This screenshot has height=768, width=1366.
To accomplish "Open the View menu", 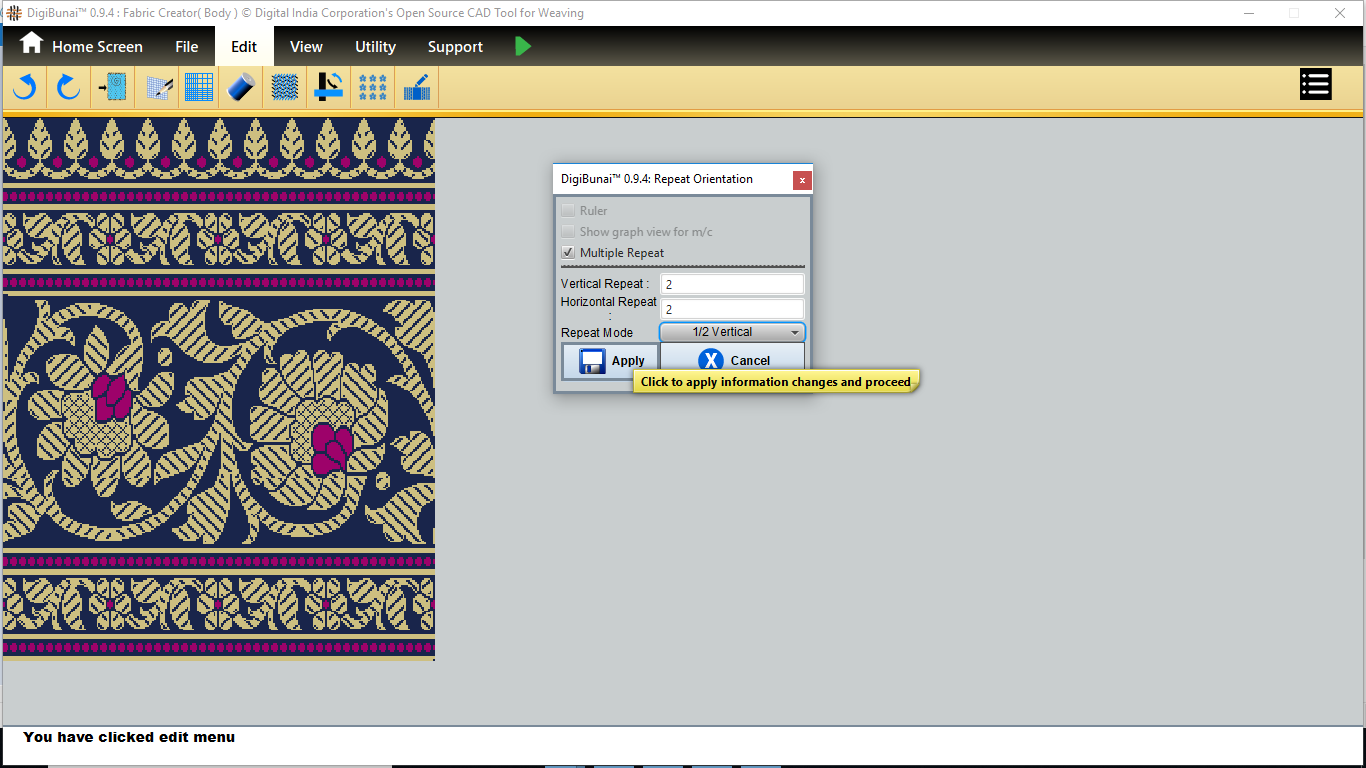I will (x=306, y=47).
